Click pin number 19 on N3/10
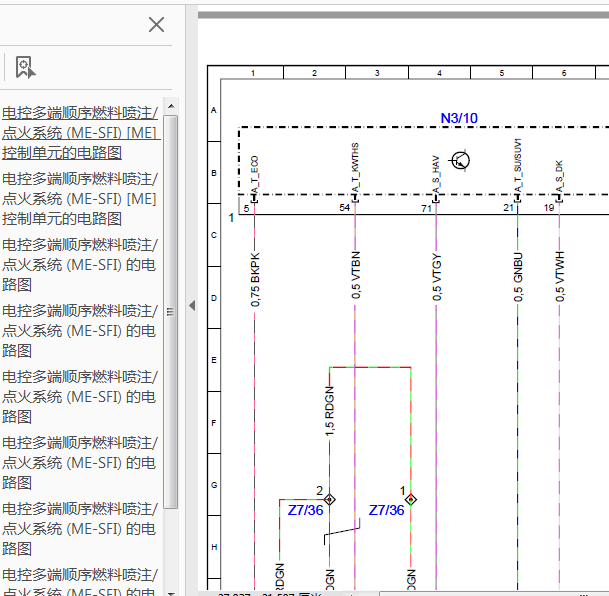The image size is (609, 596). (x=549, y=208)
